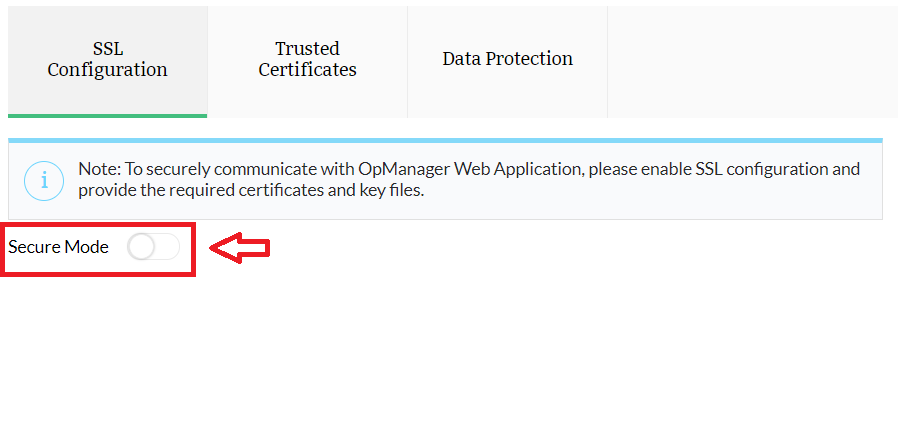Image resolution: width=898 pixels, height=445 pixels.
Task: Click the word 'Note:' in the info banner
Action: coord(99,169)
